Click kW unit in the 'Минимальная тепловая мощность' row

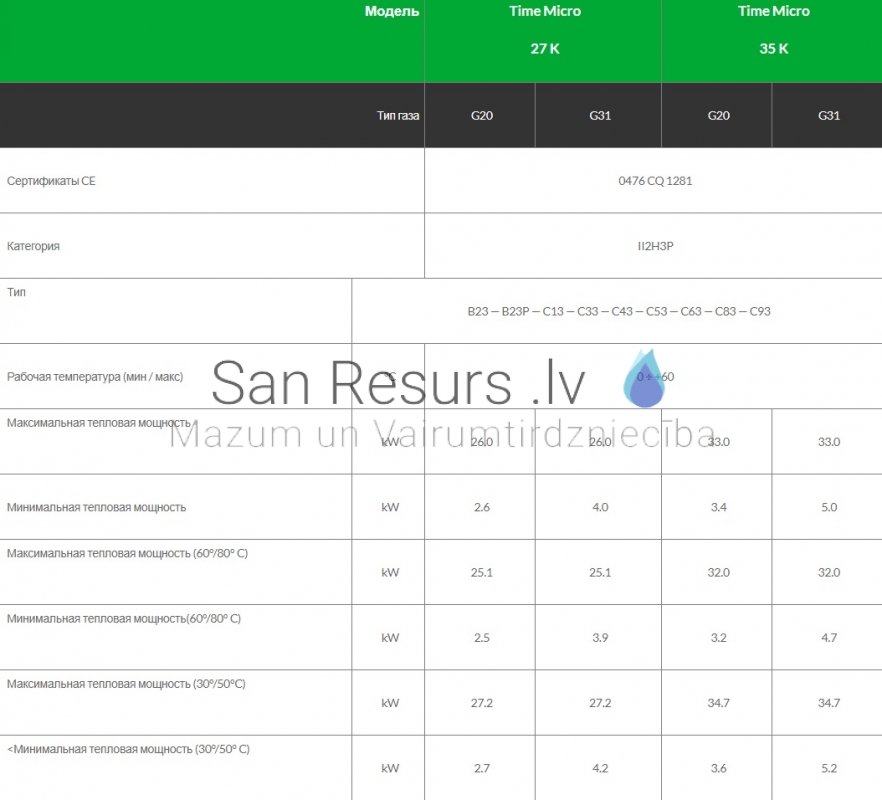(390, 507)
